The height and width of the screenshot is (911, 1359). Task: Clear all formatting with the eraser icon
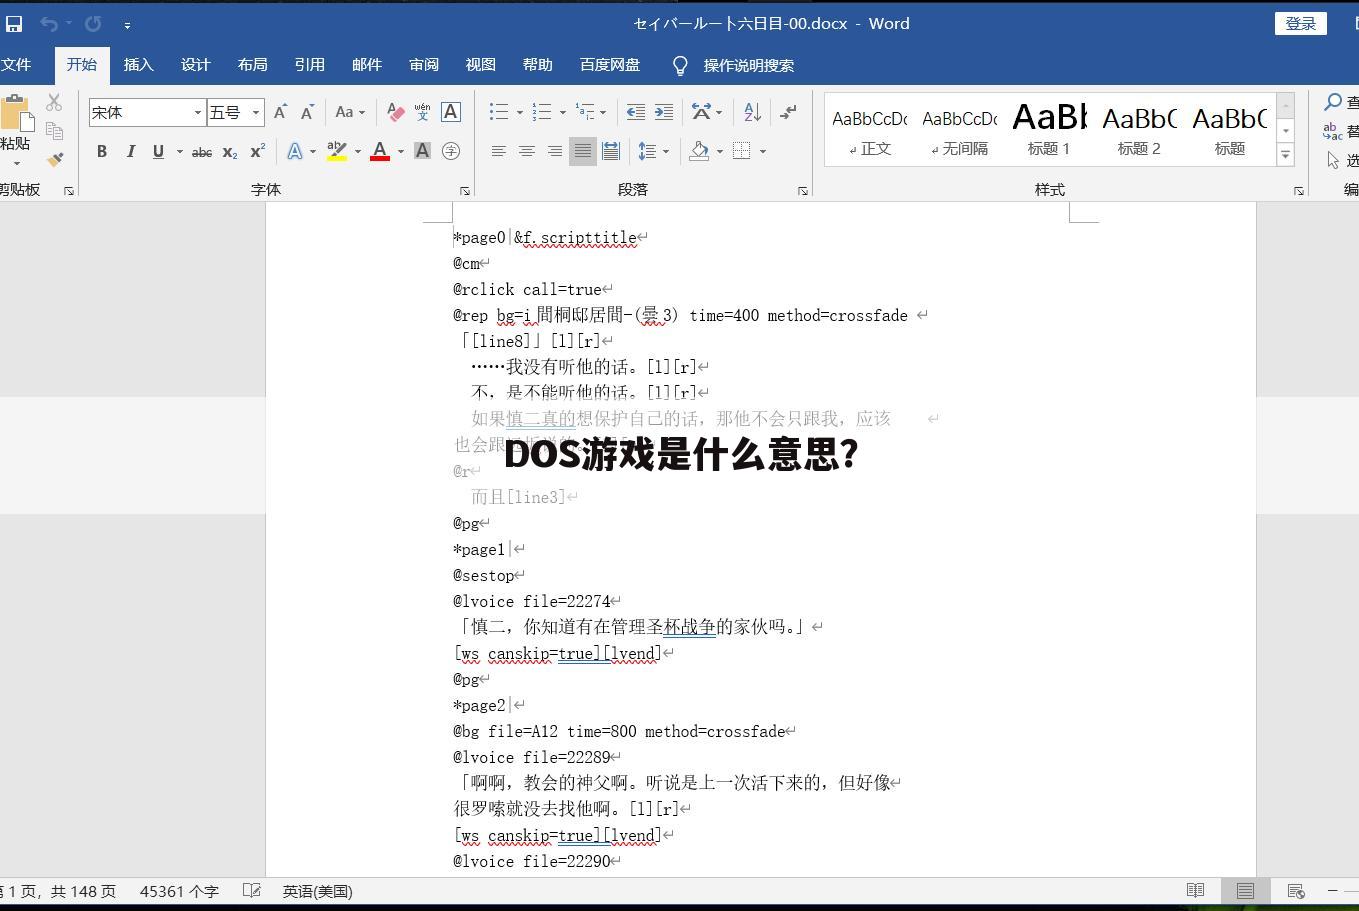pos(395,113)
